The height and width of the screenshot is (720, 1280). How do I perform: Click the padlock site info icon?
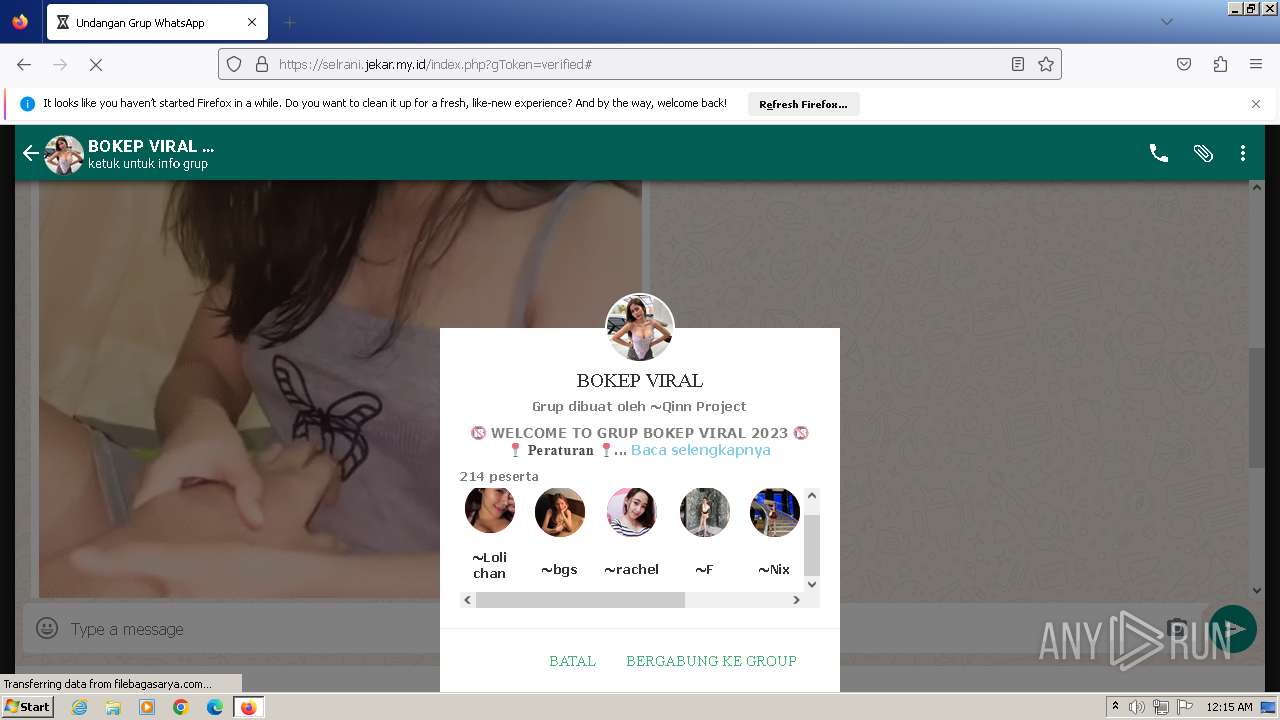(x=262, y=64)
